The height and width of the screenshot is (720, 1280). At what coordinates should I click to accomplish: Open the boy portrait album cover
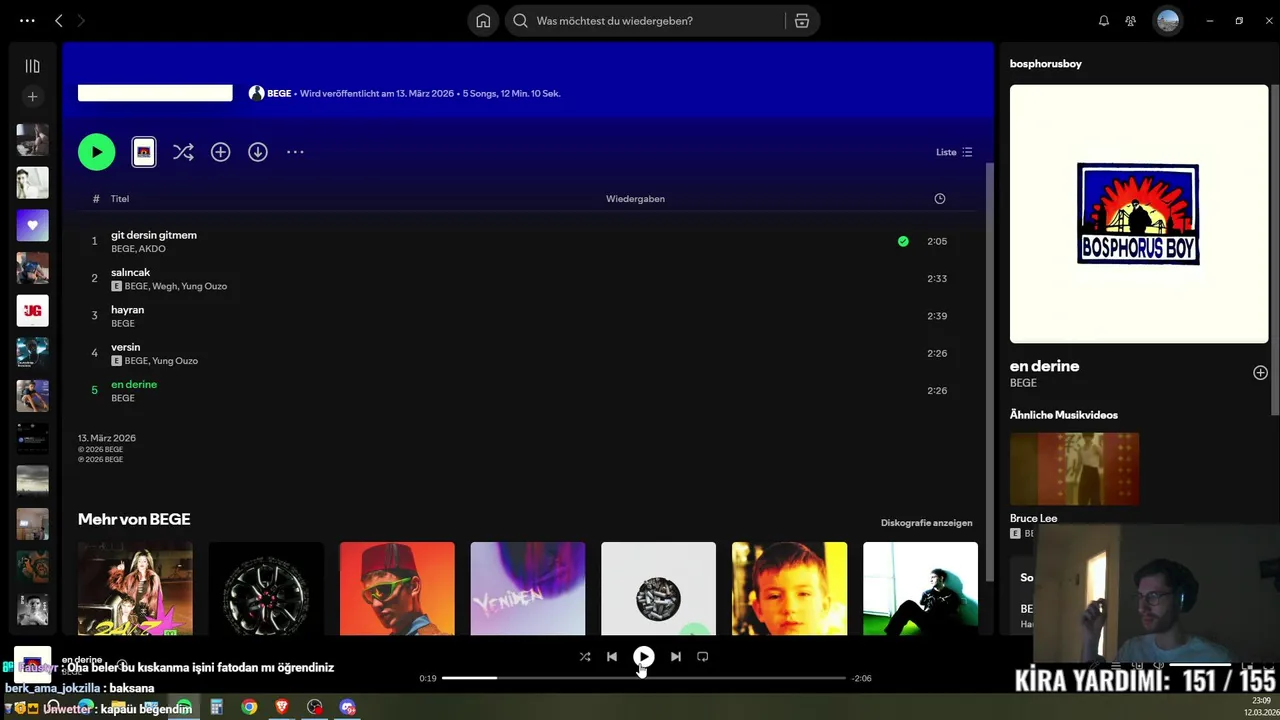pyautogui.click(x=789, y=589)
